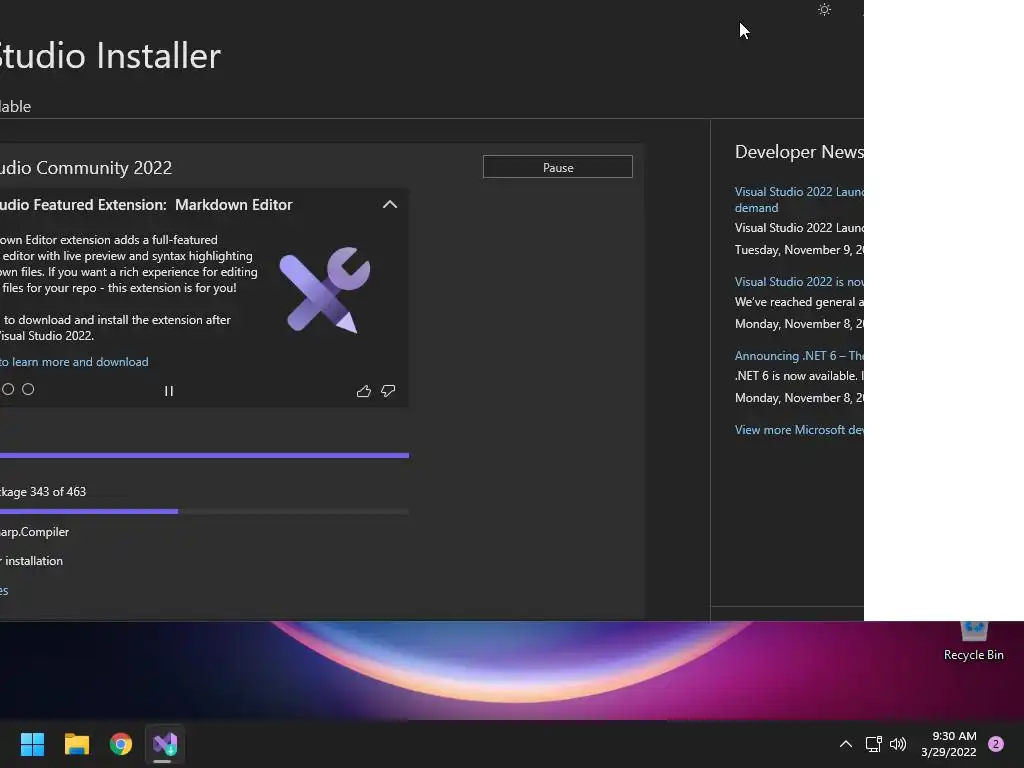Open volume control tray icon
This screenshot has height=768, width=1024.
898,744
